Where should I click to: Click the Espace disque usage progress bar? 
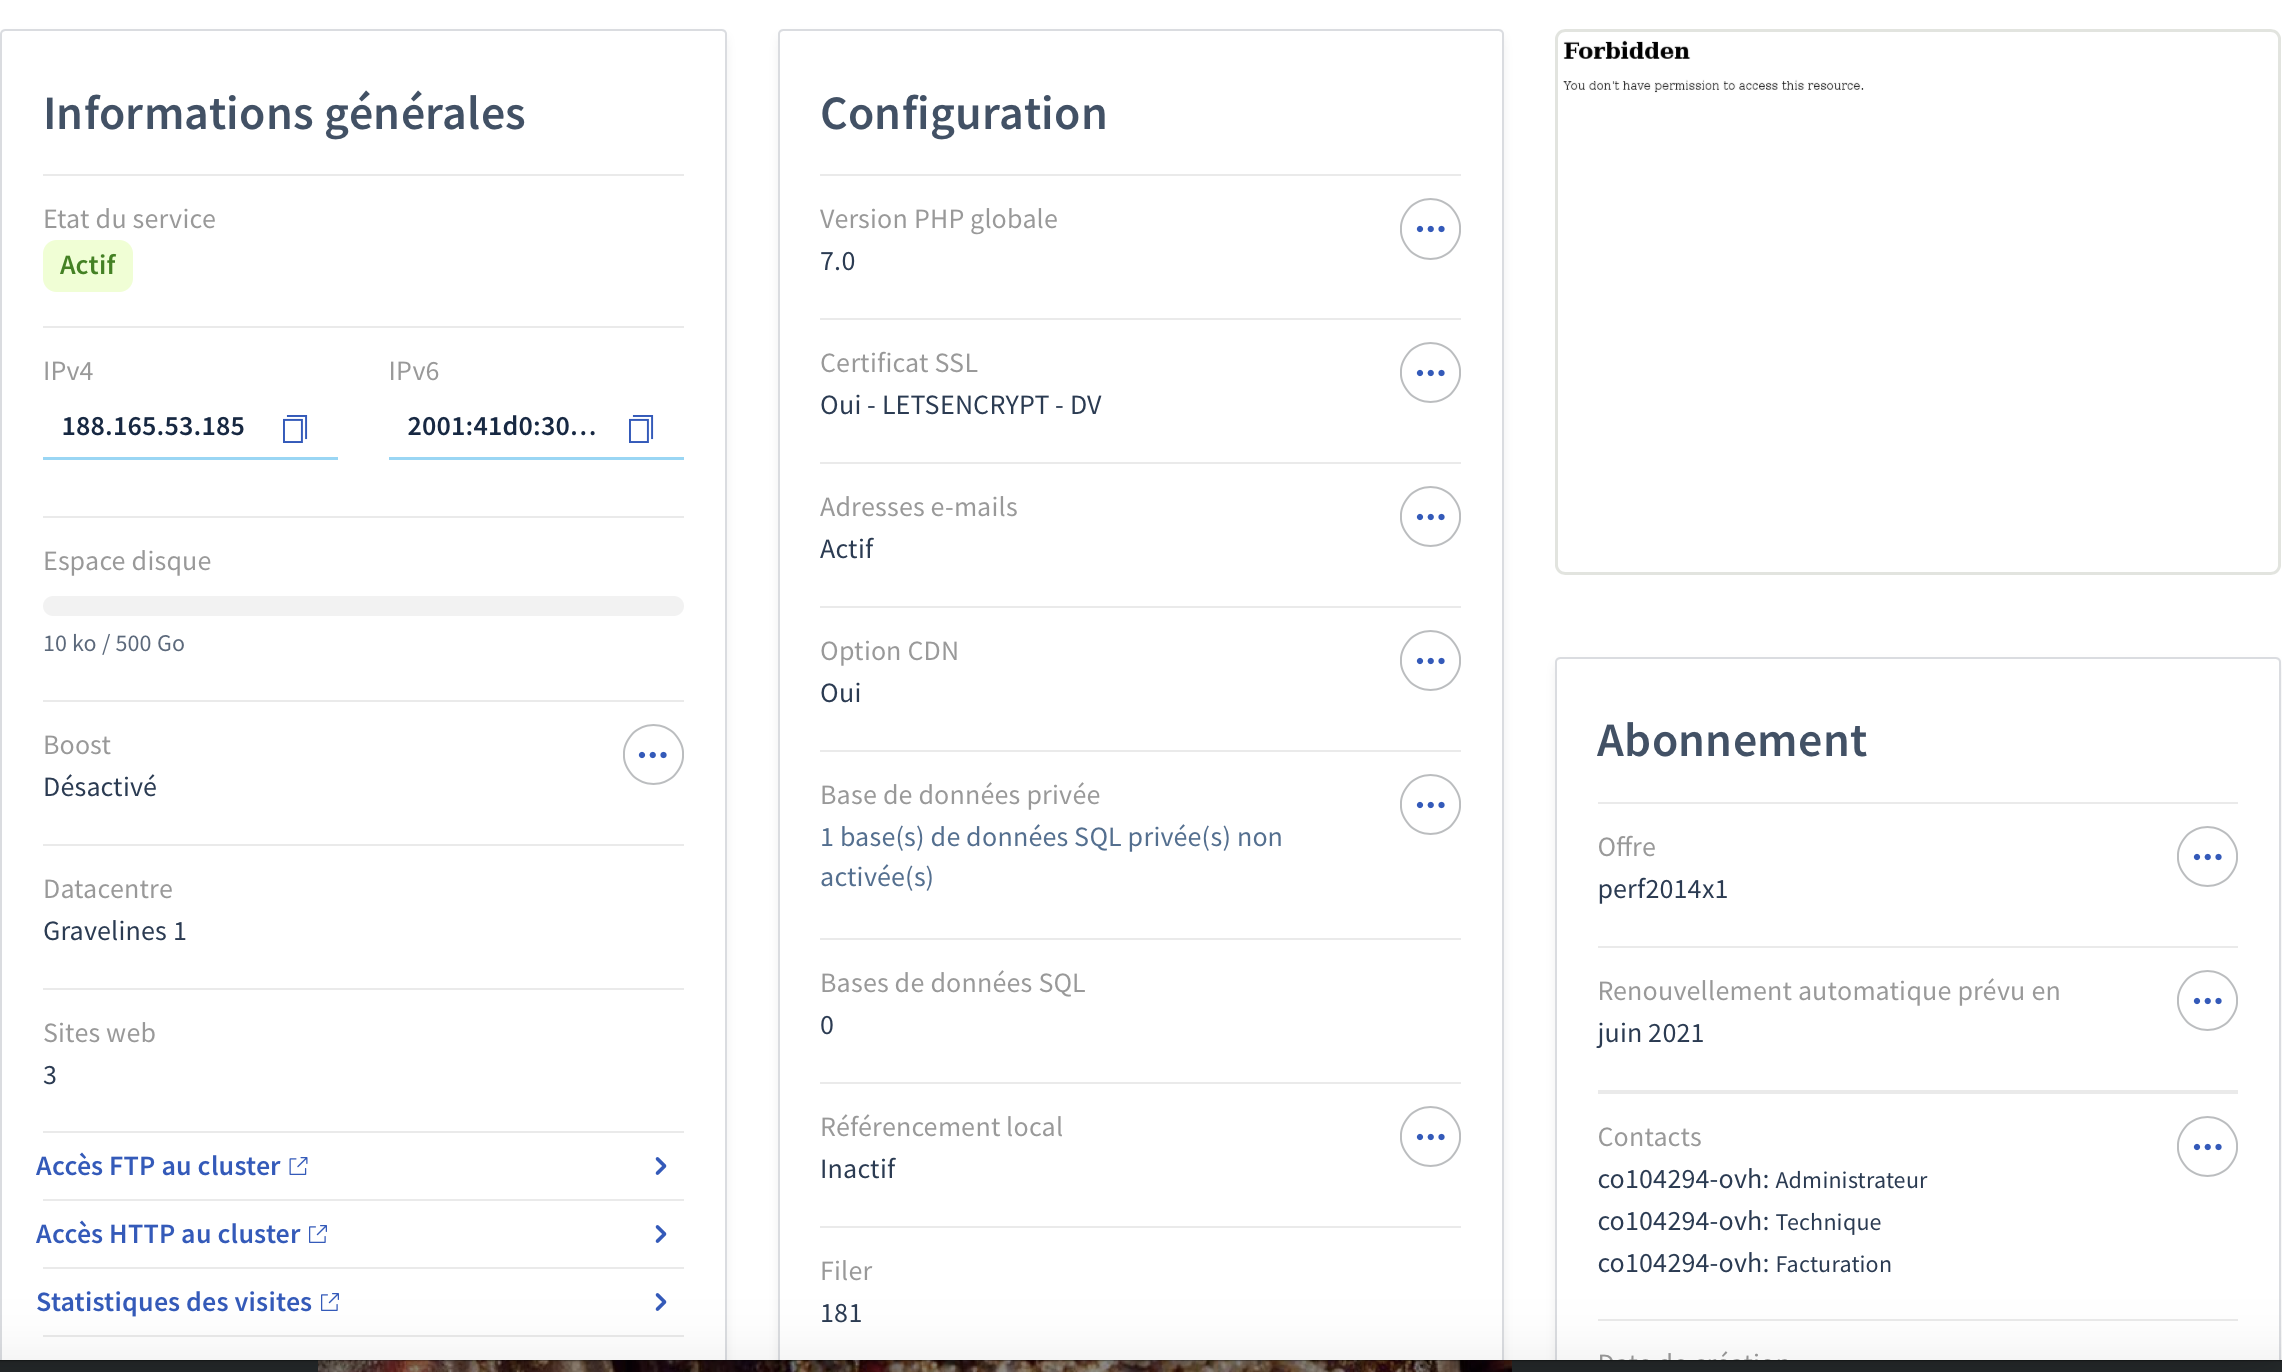pyautogui.click(x=363, y=606)
